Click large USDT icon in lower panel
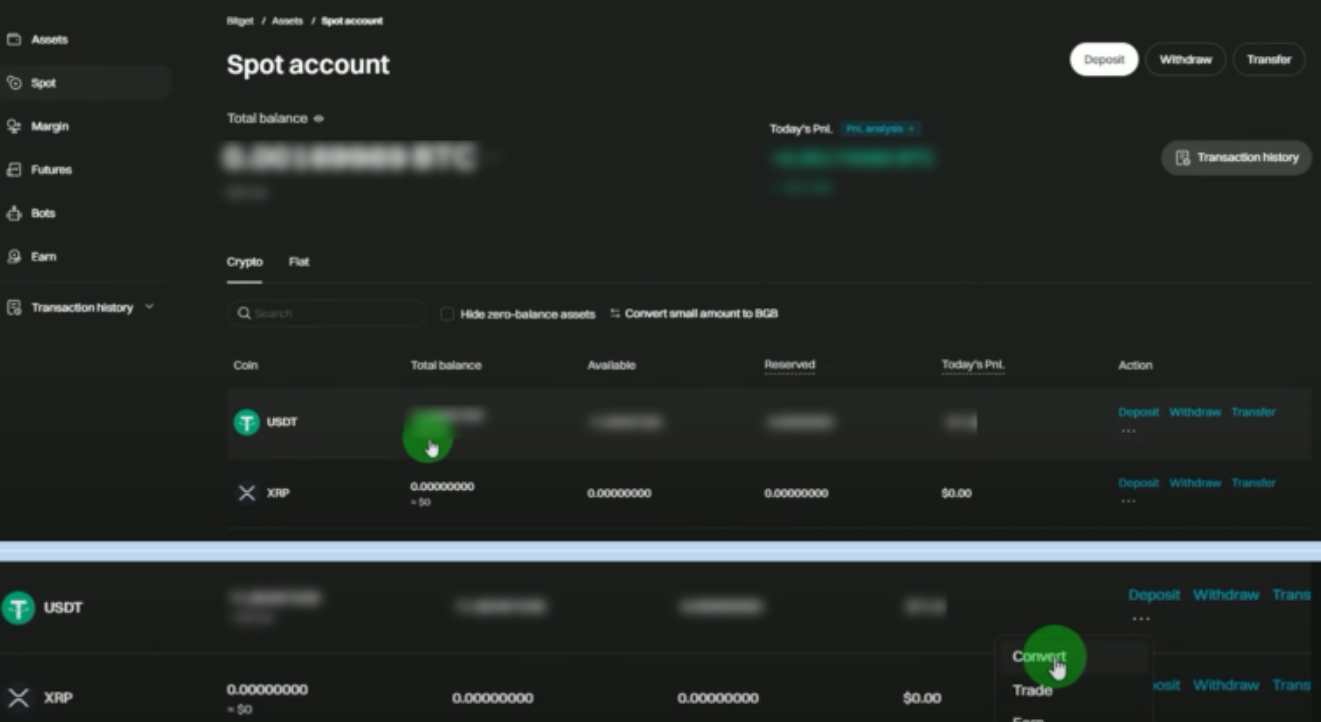This screenshot has height=722, width=1321. coord(18,607)
